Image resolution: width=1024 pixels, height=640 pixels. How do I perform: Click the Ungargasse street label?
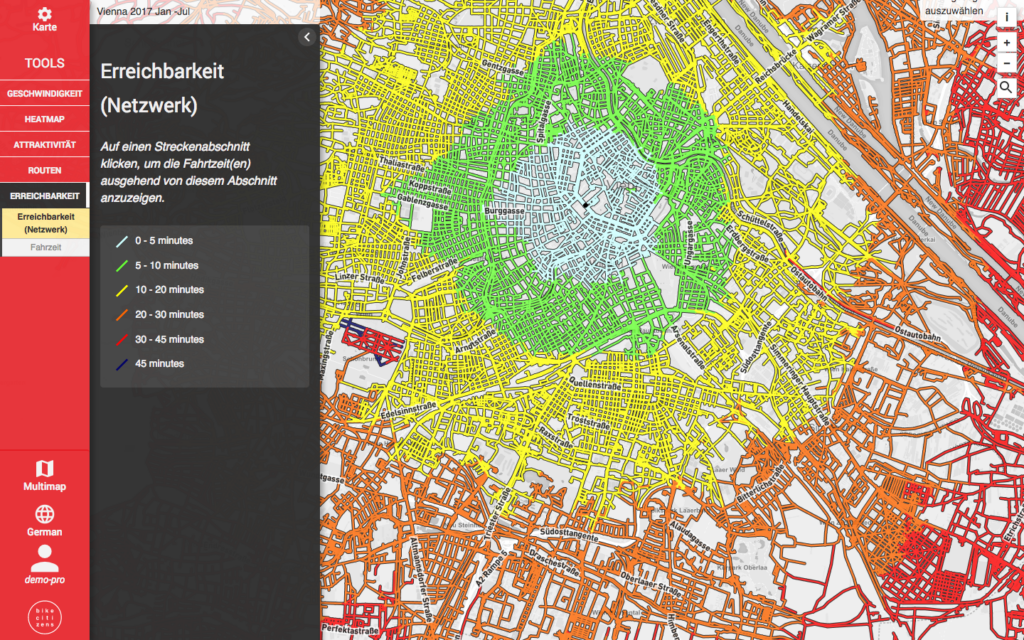(688, 244)
